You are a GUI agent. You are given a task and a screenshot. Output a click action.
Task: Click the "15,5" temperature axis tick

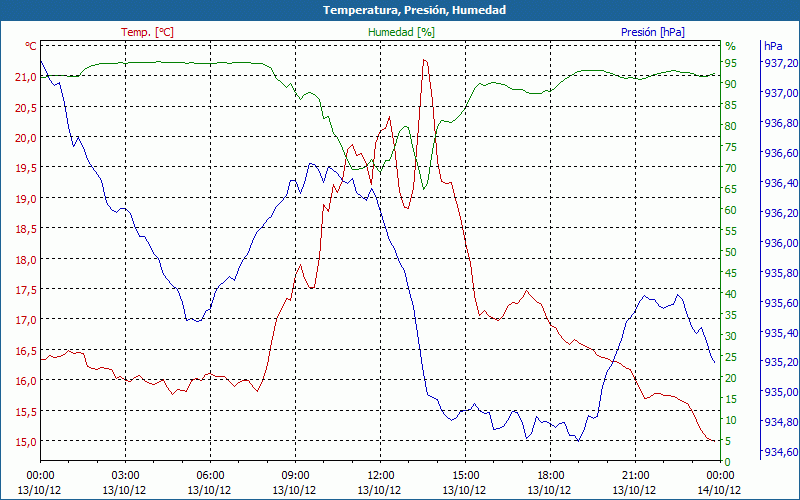point(25,411)
